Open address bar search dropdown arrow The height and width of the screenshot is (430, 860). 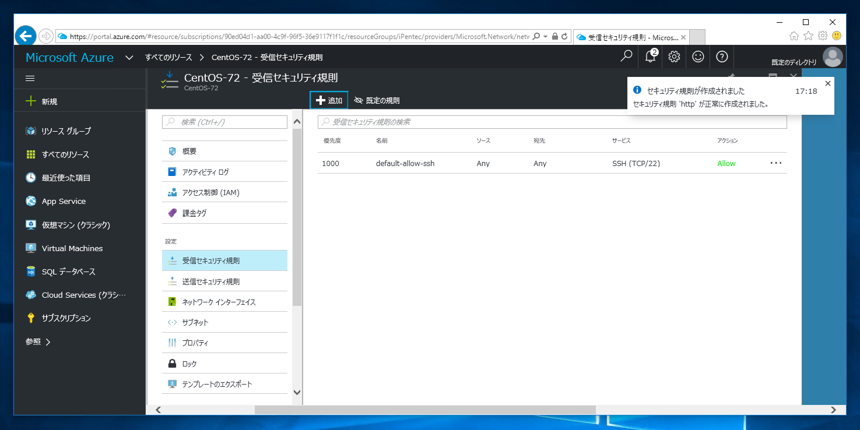tap(546, 36)
